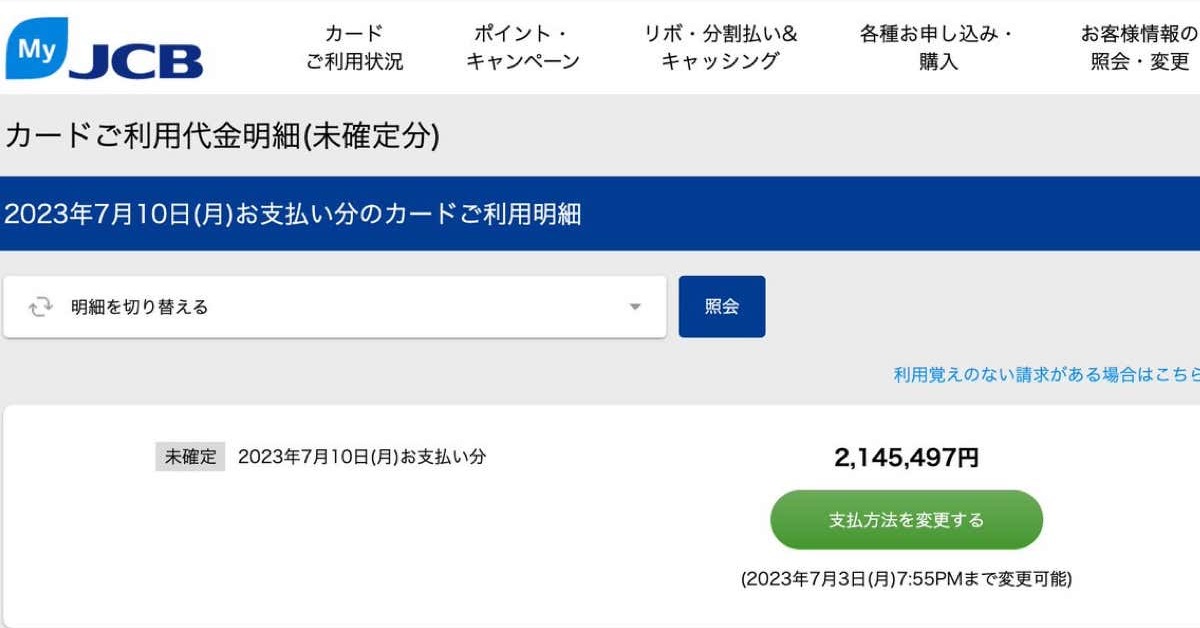1200x628 pixels.
Task: Expand the statement selector's dropdown arrow
Action: (x=635, y=307)
